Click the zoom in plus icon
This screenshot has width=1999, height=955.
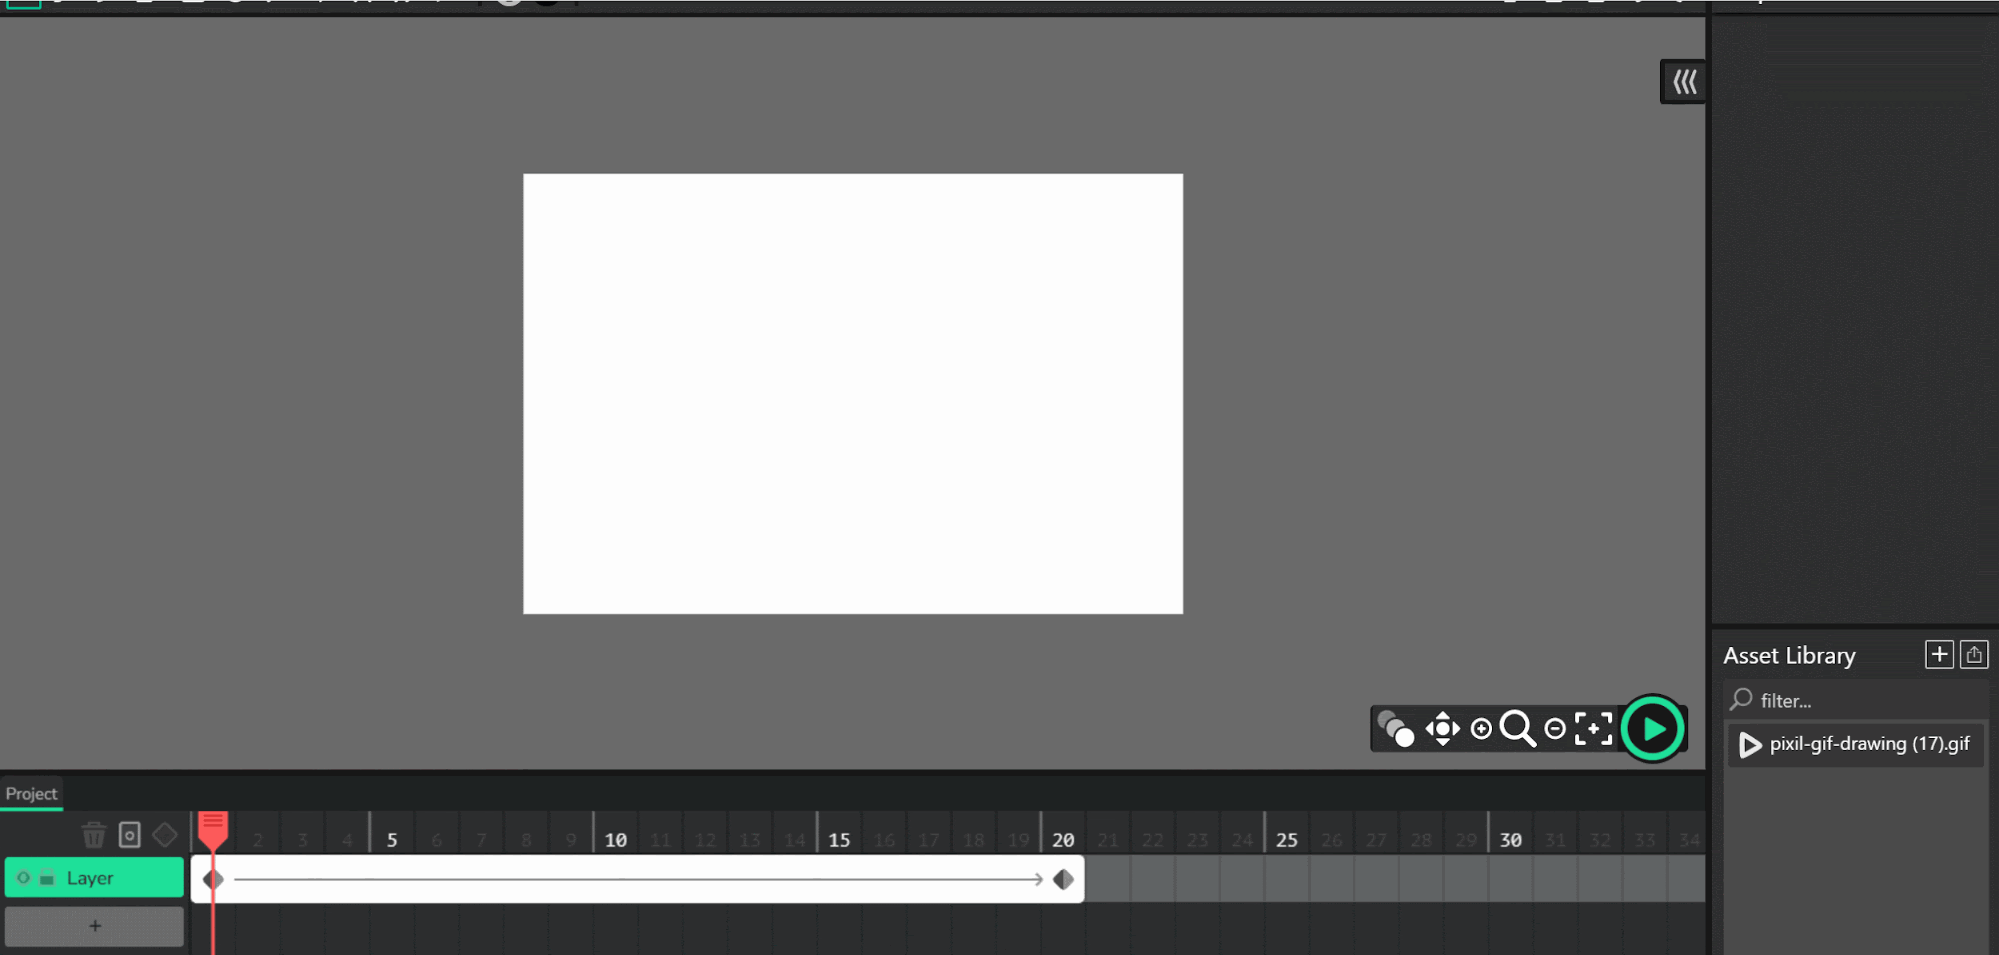1481,729
